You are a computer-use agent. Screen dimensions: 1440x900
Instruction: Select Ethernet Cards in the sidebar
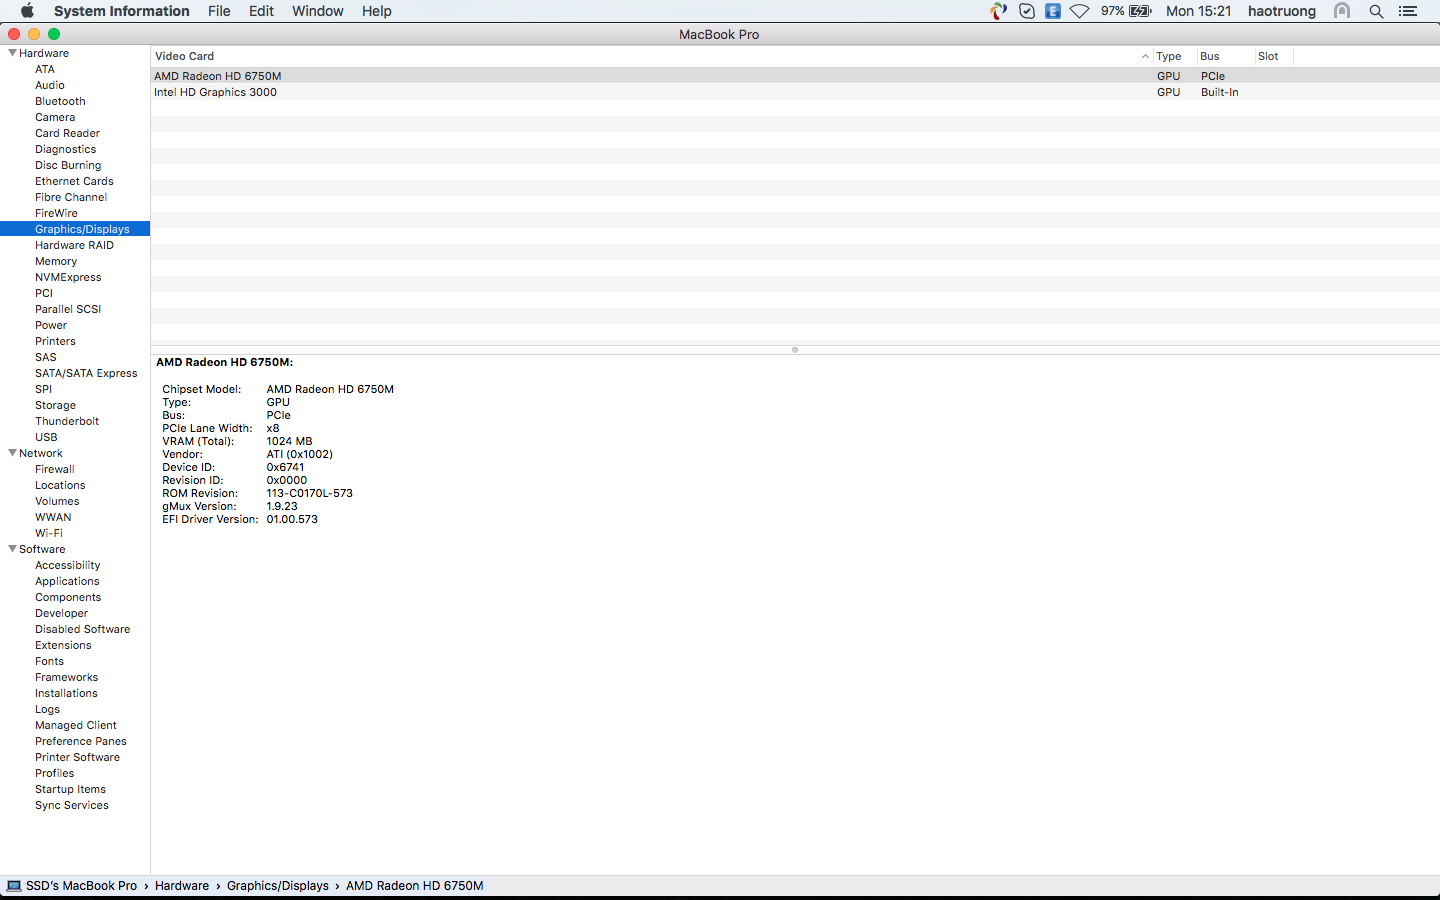point(74,181)
